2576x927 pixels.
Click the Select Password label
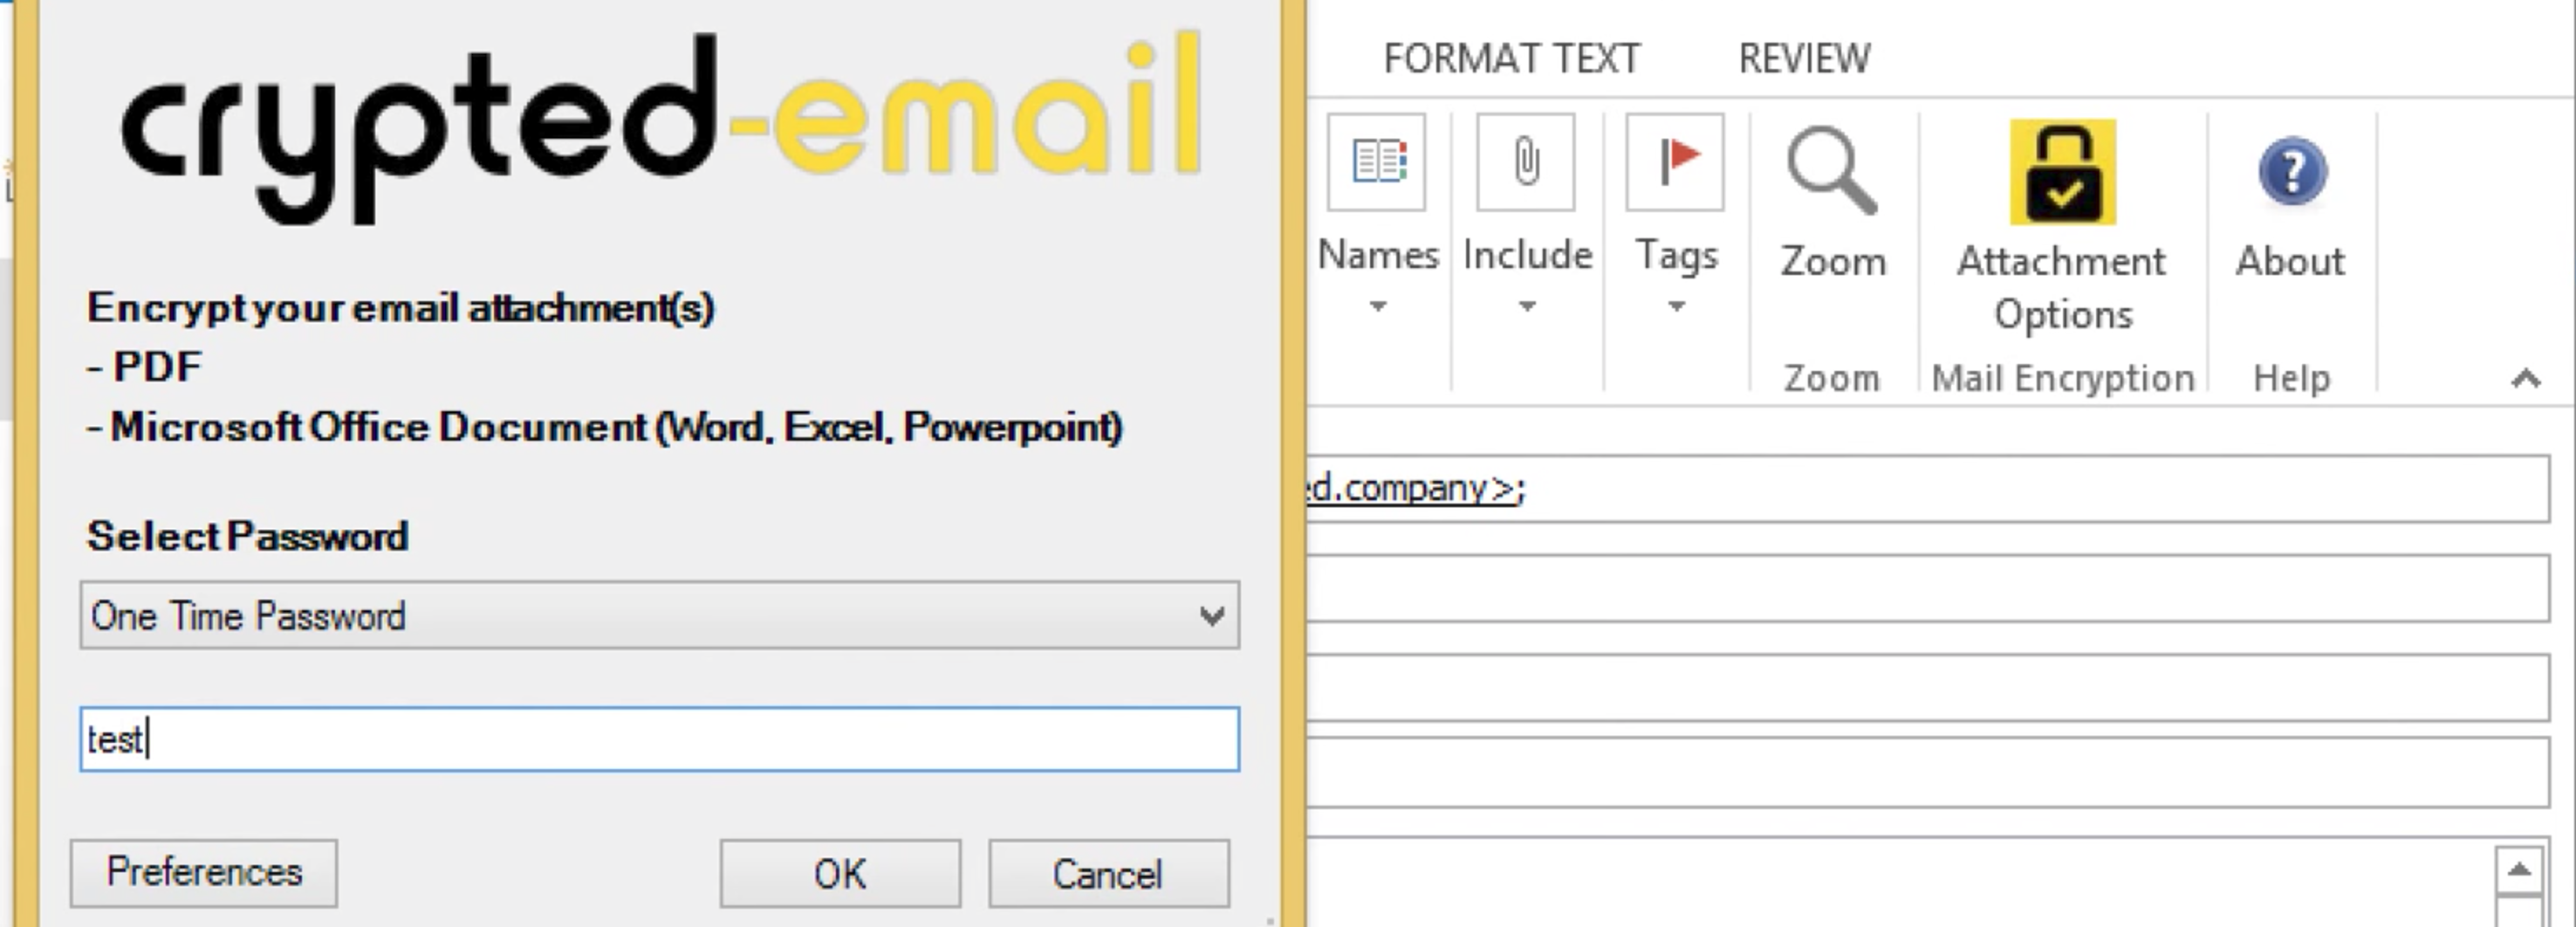(x=248, y=536)
